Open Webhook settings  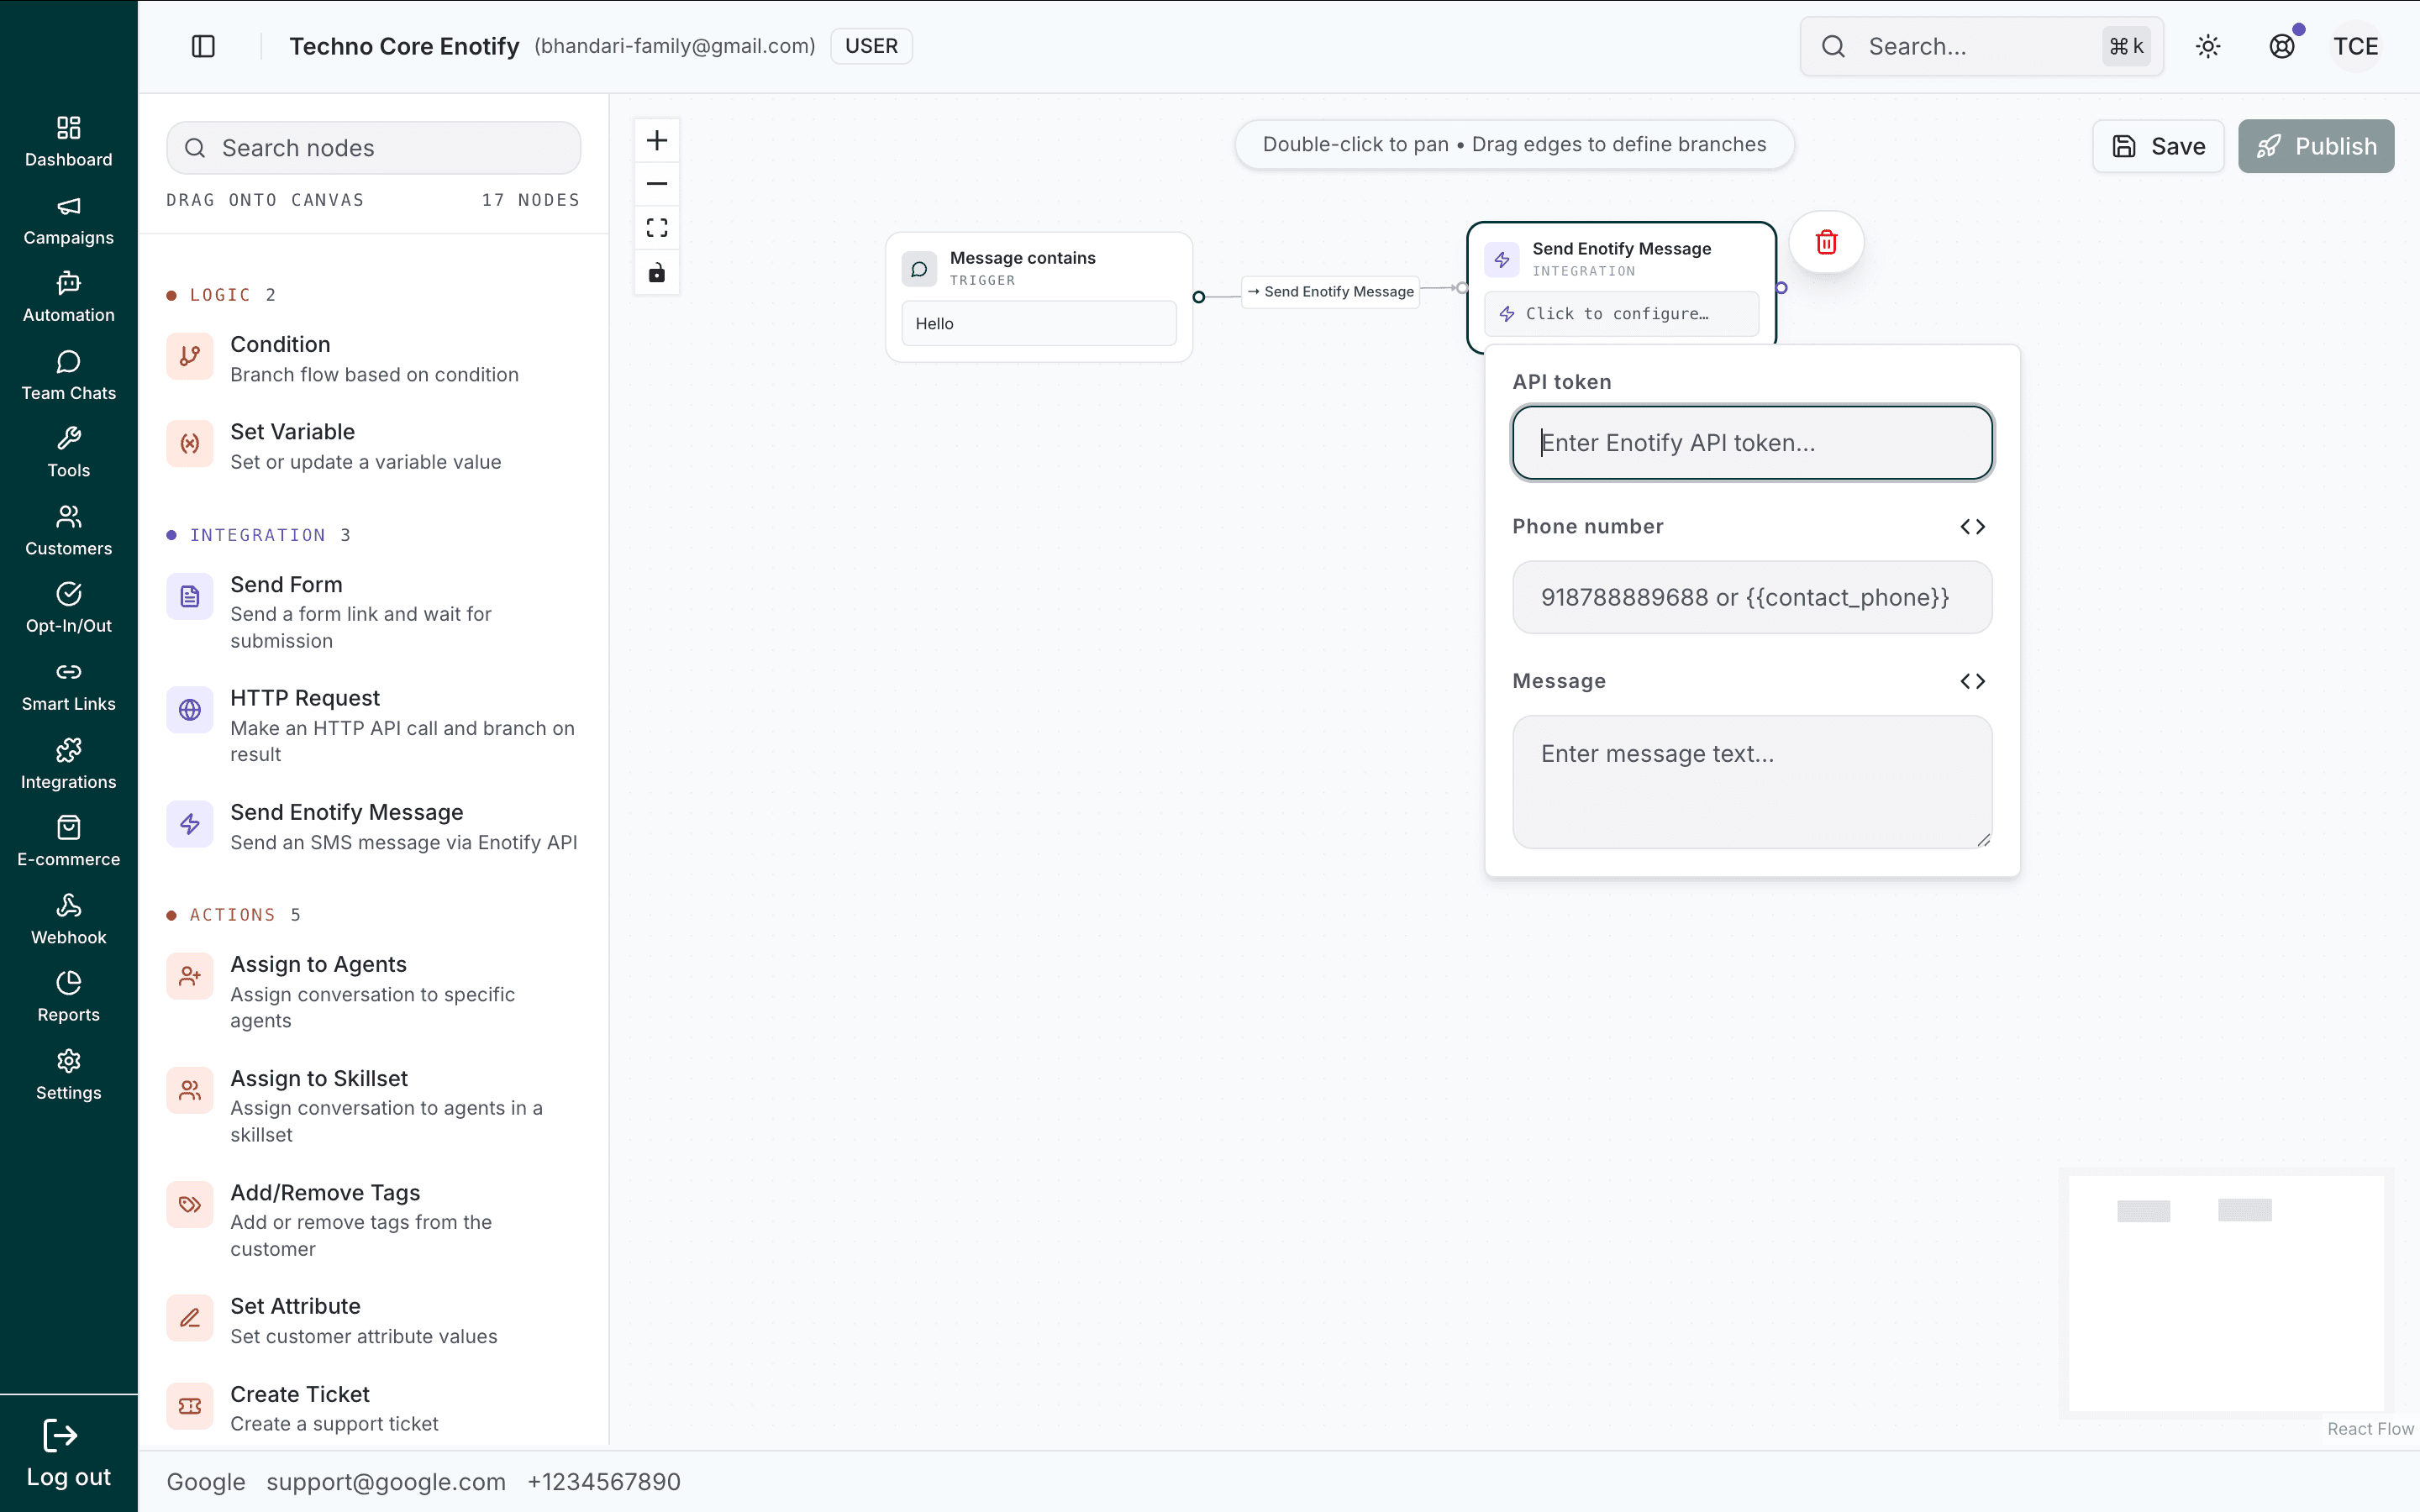[x=68, y=919]
